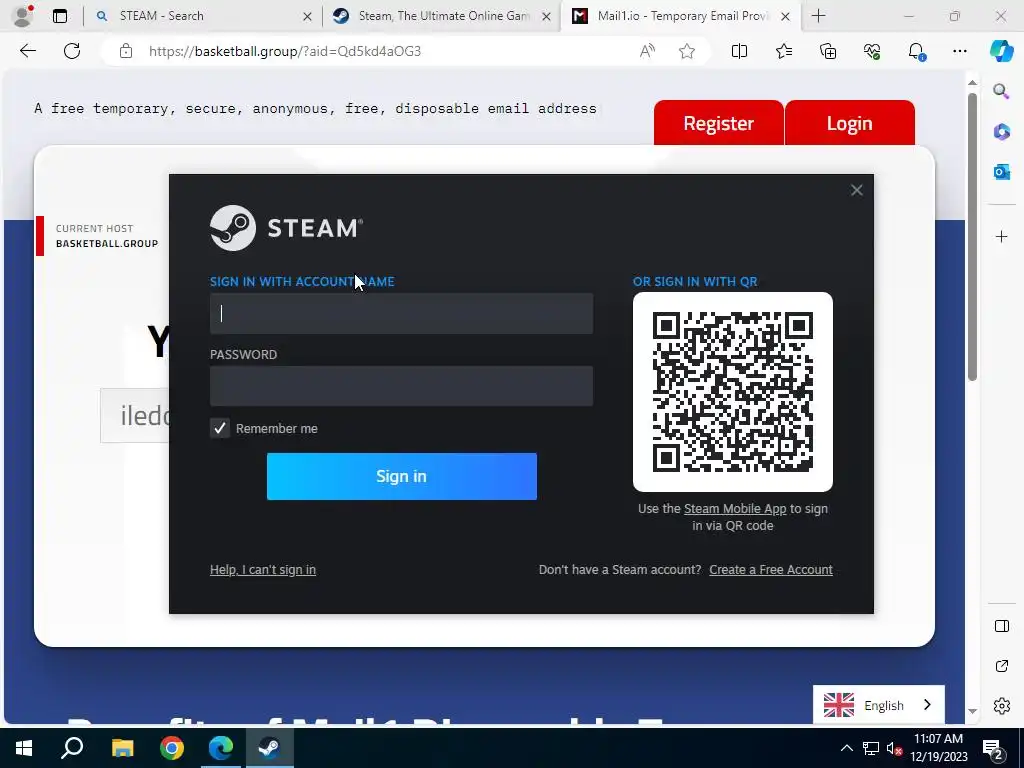Show hidden system tray icons
Viewport: 1024px width, 768px height.
click(846, 748)
